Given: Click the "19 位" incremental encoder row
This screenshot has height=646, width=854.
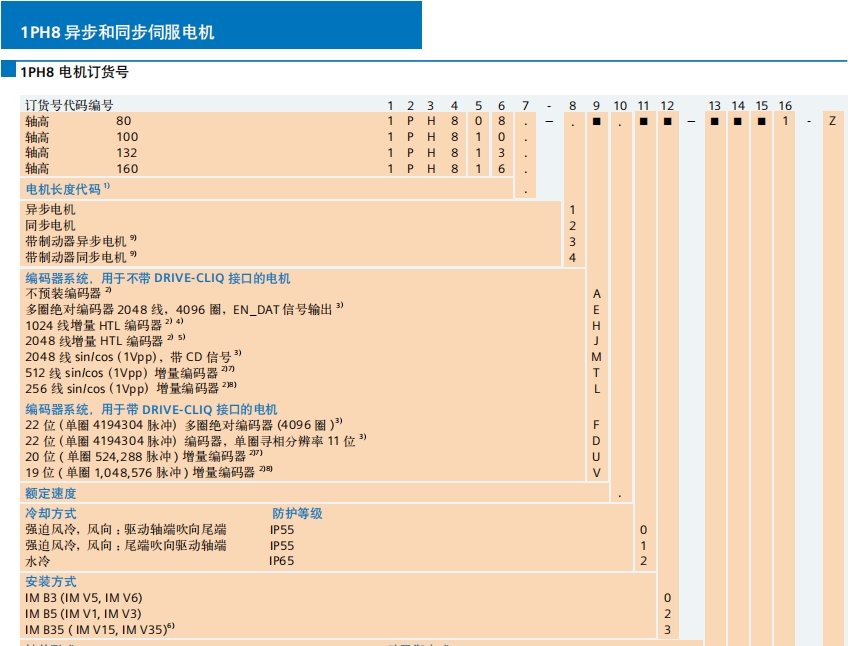Looking at the screenshot, I should point(149,473).
